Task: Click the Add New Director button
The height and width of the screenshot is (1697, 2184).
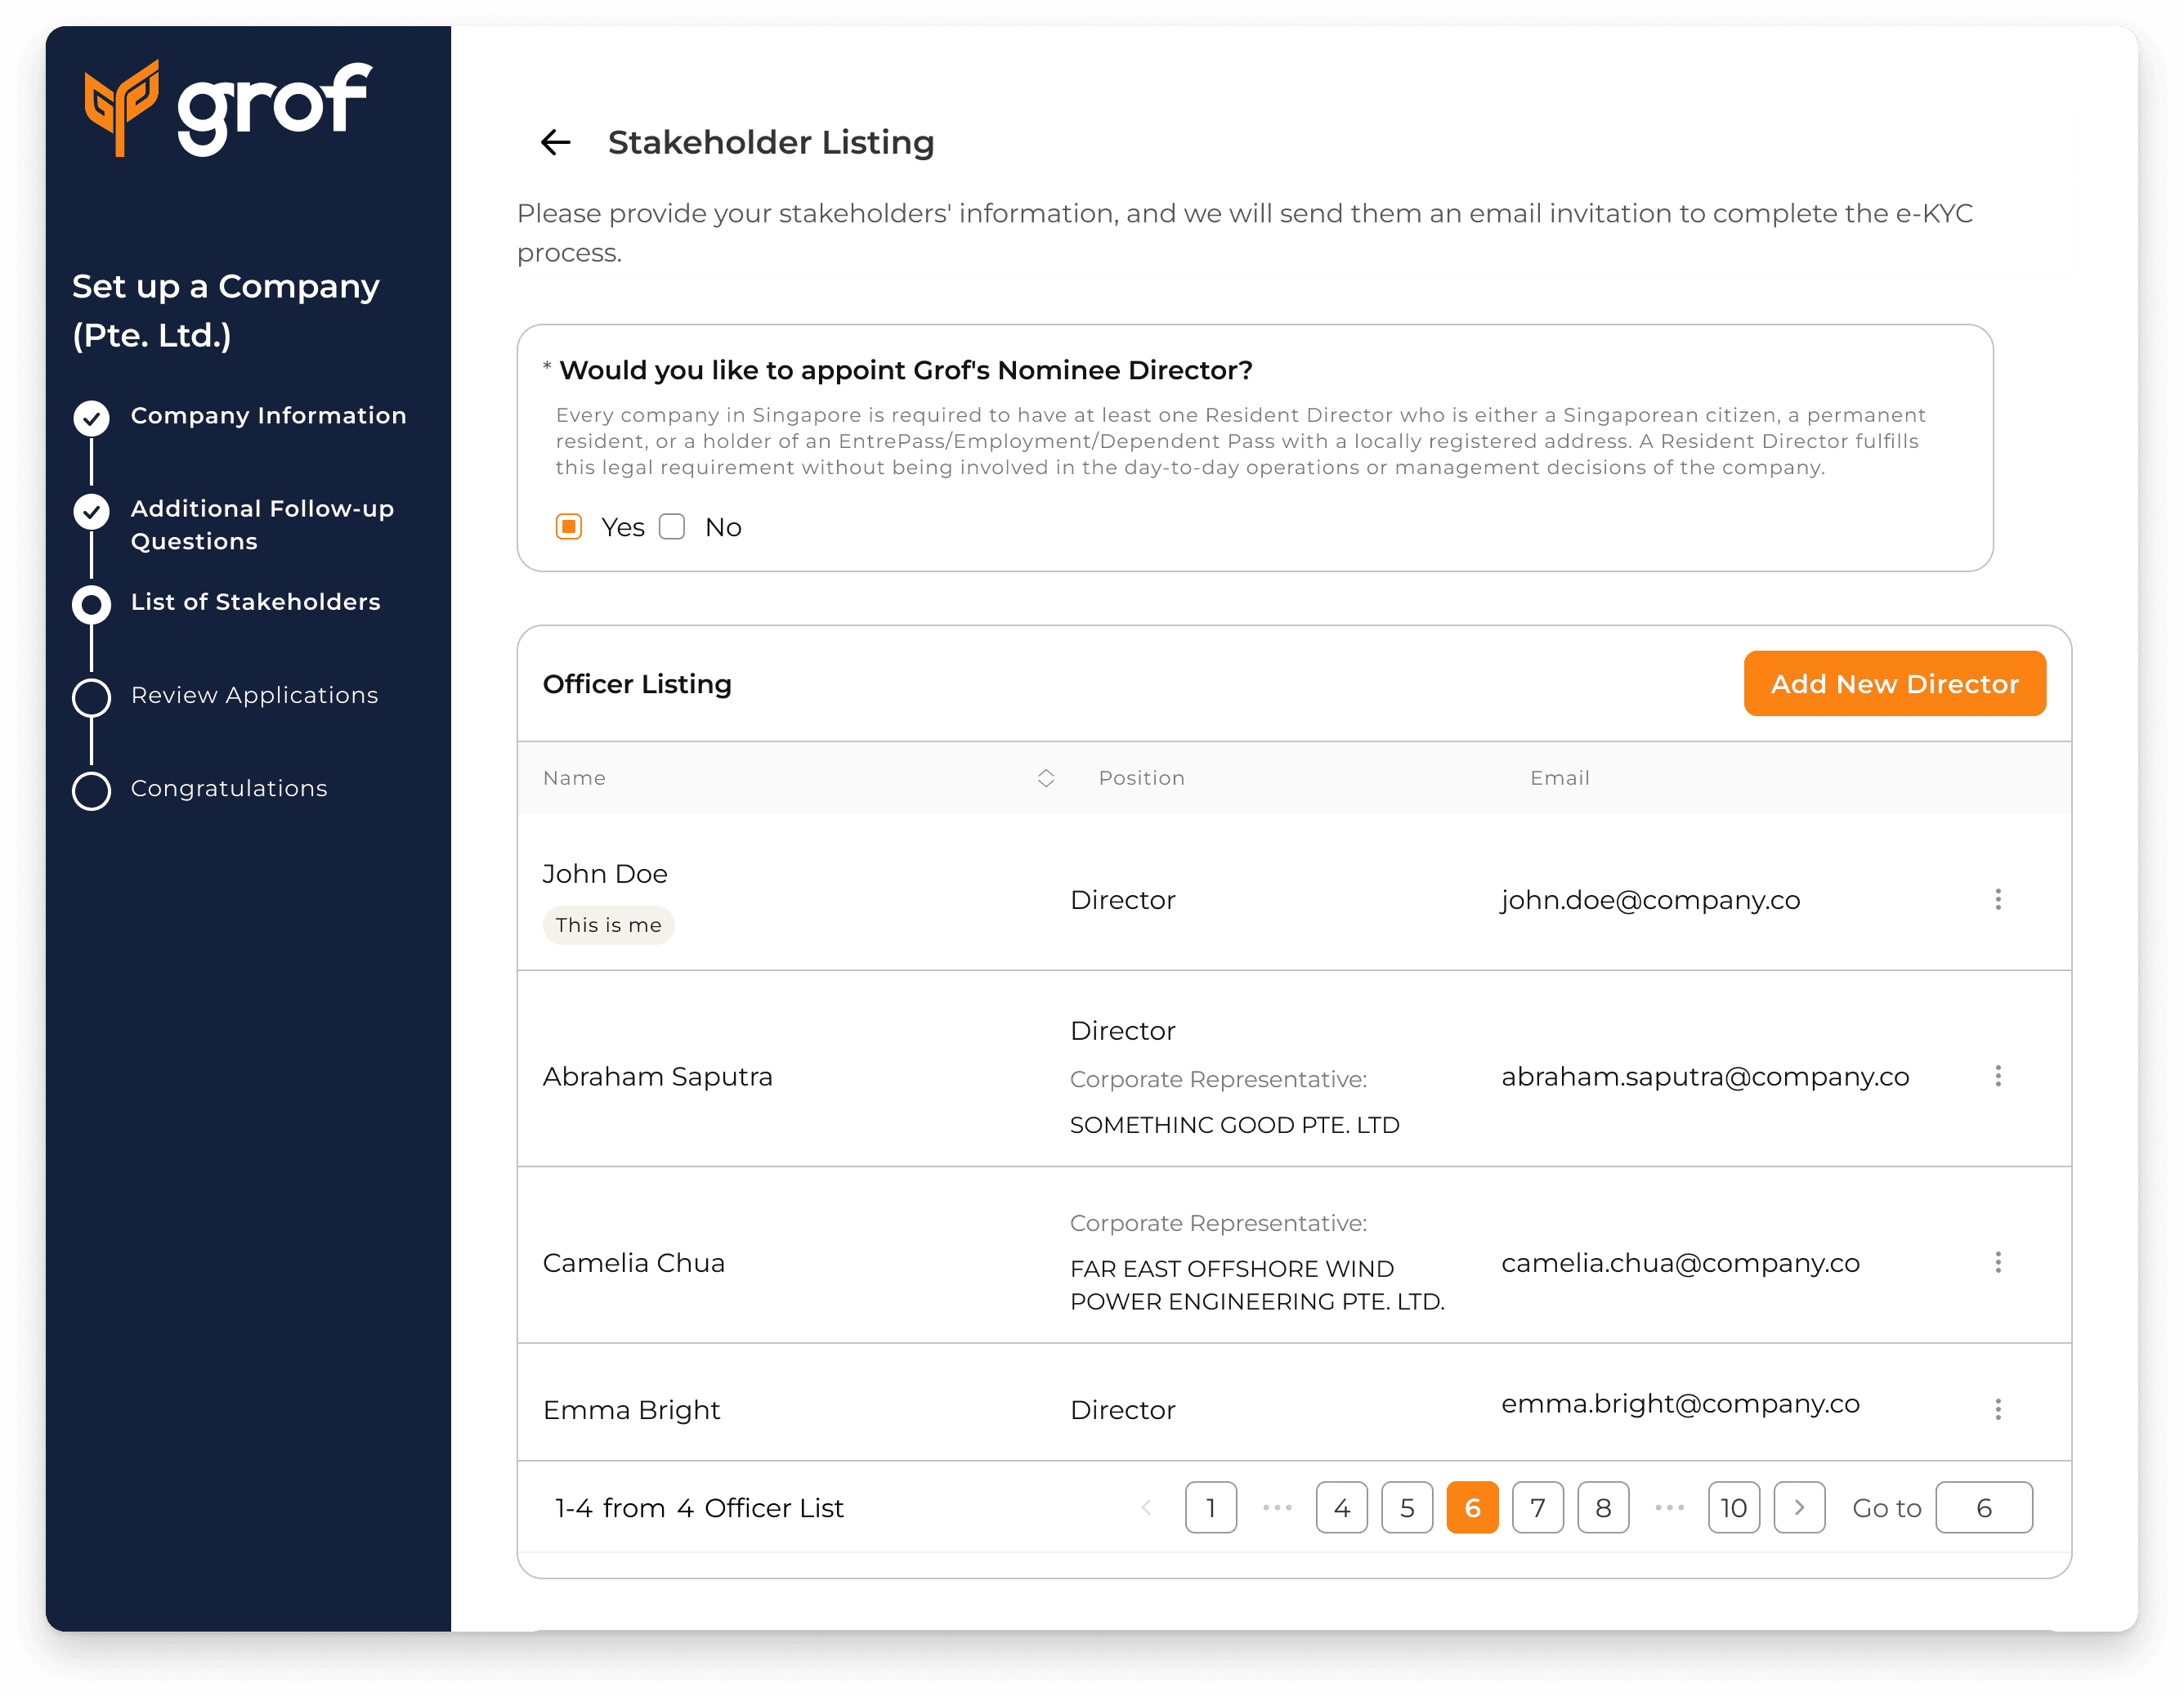Action: pyautogui.click(x=1894, y=684)
